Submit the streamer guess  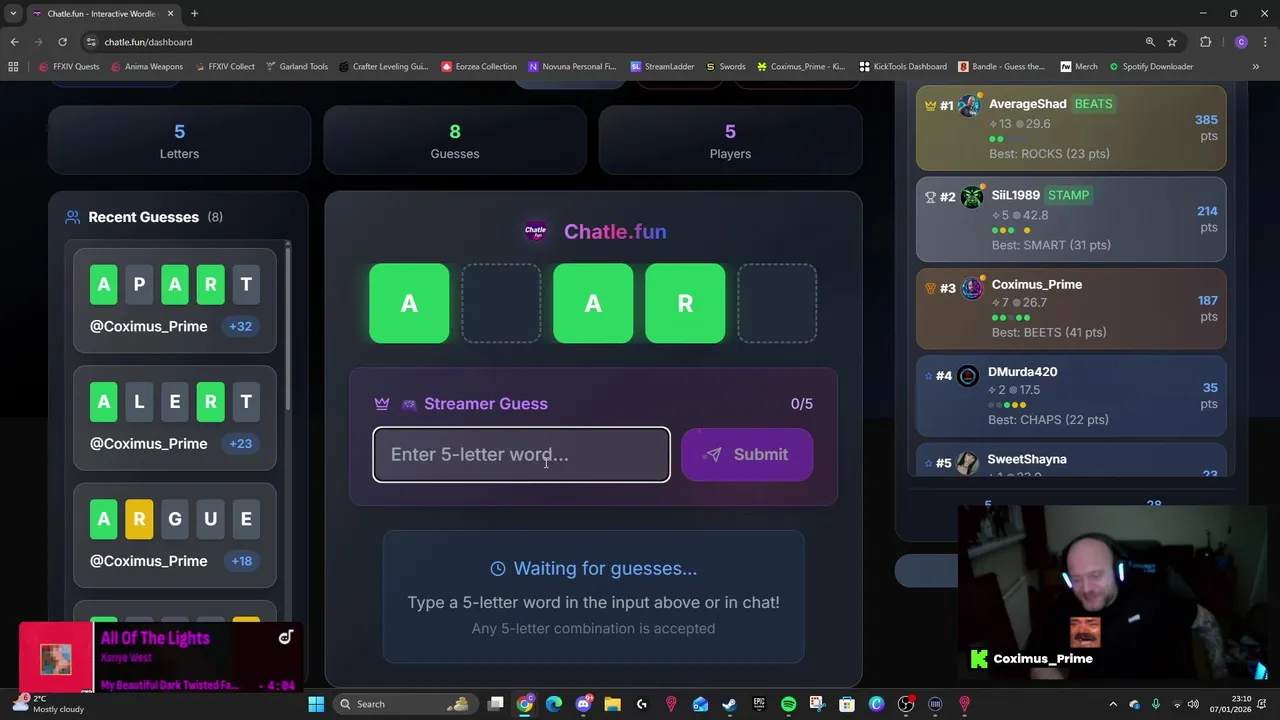click(x=747, y=454)
